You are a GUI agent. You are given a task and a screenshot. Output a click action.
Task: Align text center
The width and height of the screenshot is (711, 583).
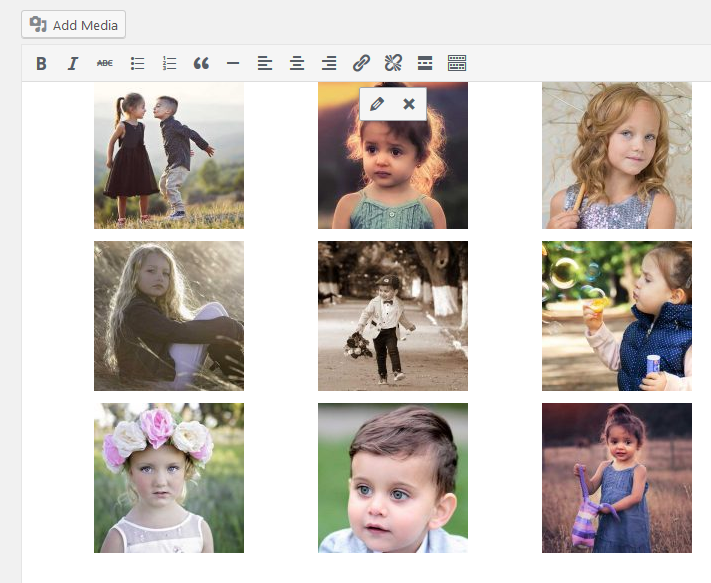(x=297, y=64)
